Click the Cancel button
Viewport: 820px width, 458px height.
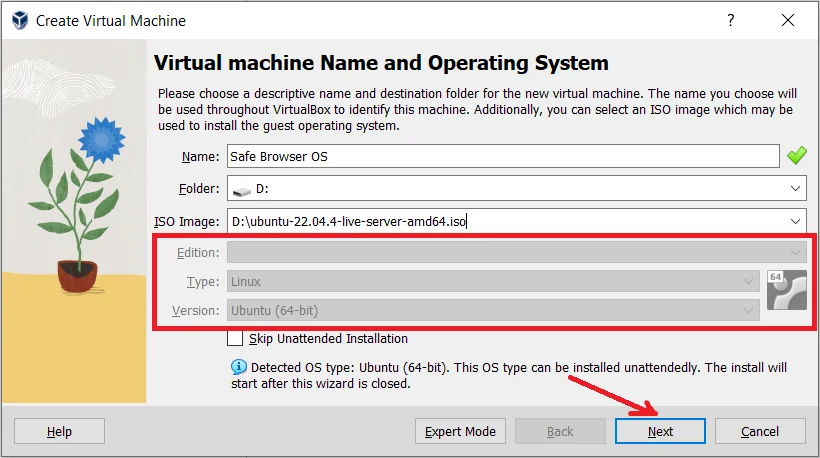coord(760,431)
